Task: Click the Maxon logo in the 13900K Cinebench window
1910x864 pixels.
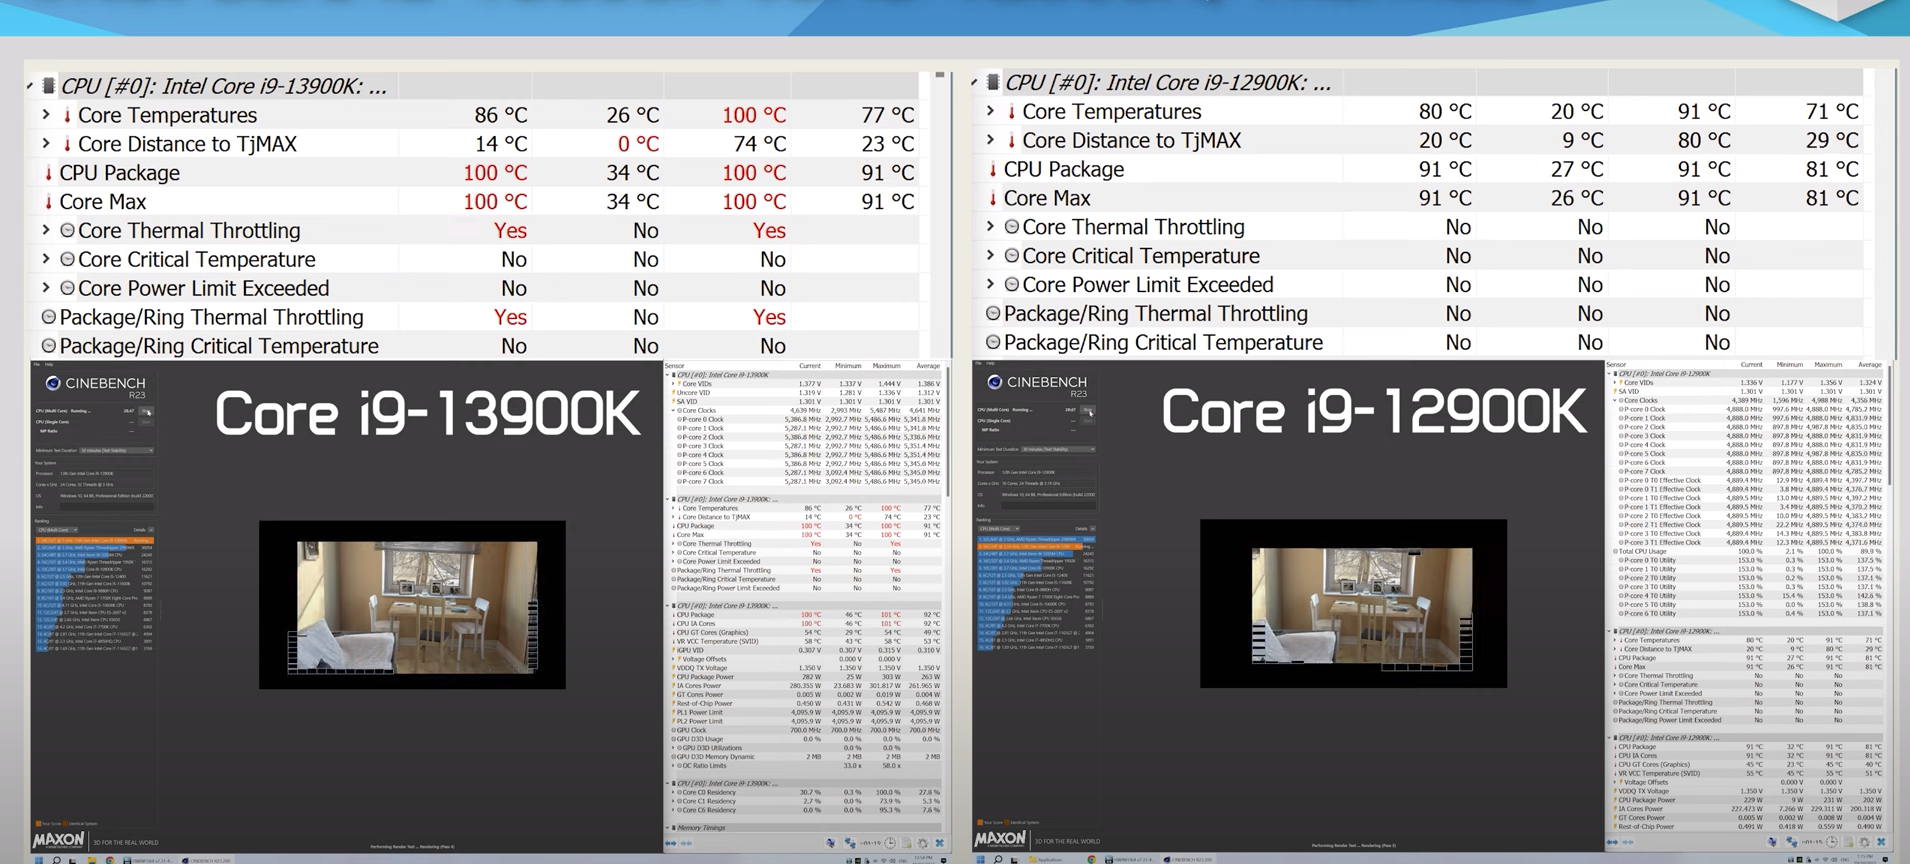Action: point(59,840)
